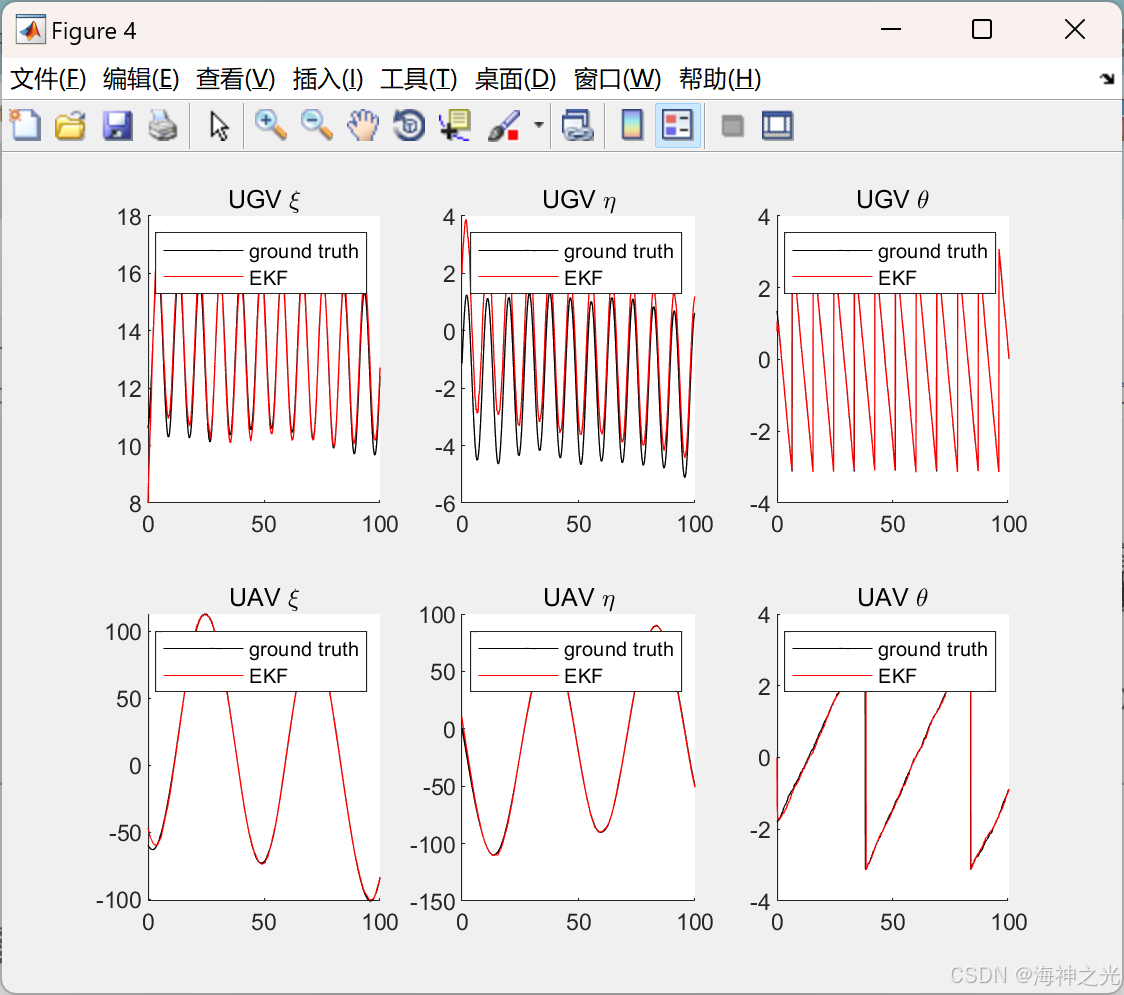Insert Colorbar using toolbar icon

pos(632,125)
